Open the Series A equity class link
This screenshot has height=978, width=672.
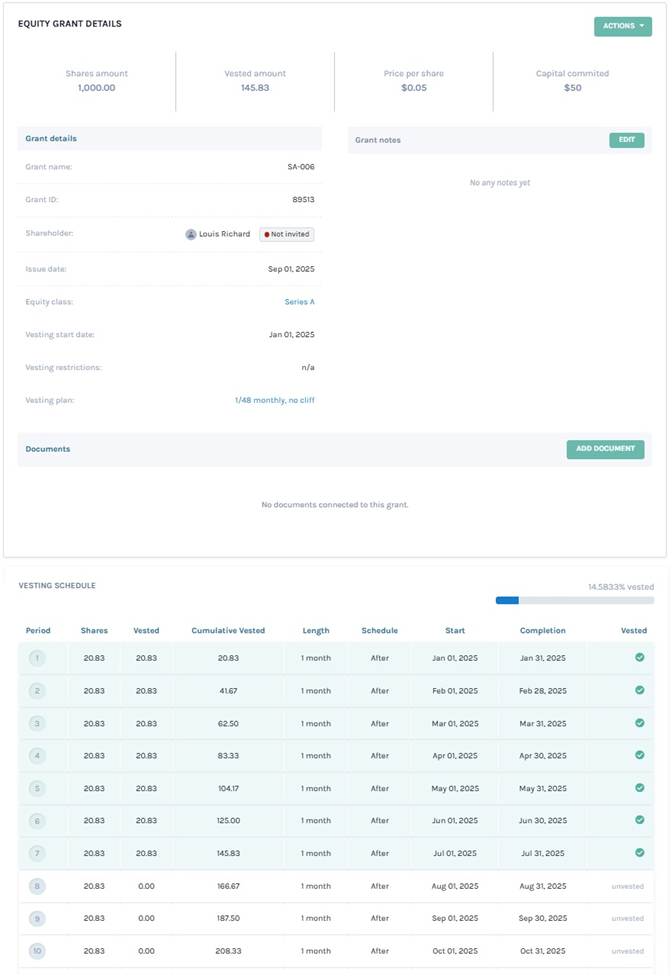pos(299,301)
